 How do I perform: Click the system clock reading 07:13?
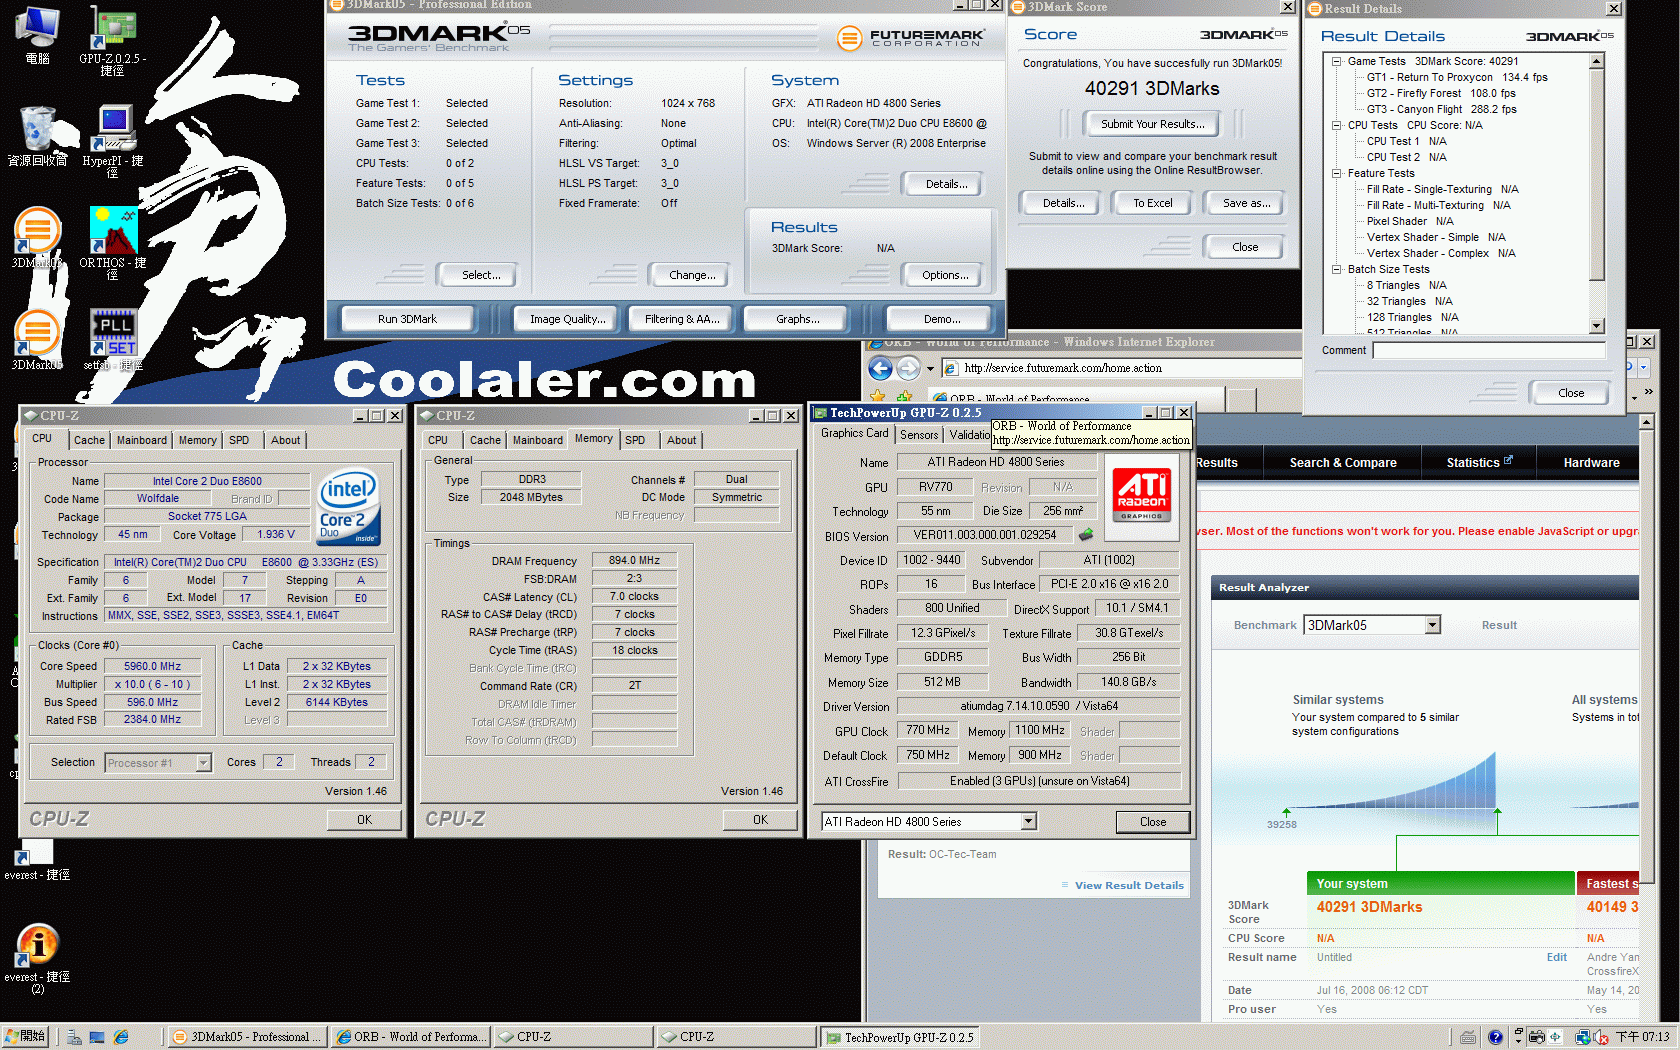1642,1037
